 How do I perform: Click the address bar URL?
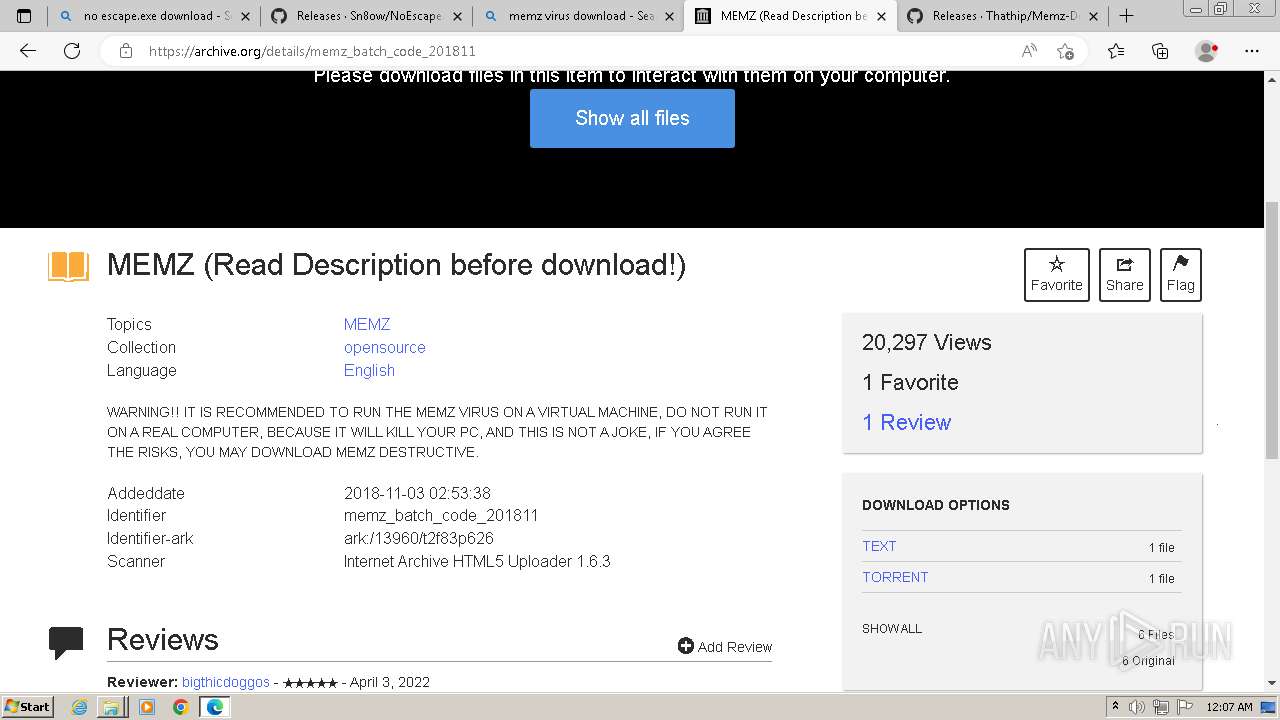click(x=312, y=51)
